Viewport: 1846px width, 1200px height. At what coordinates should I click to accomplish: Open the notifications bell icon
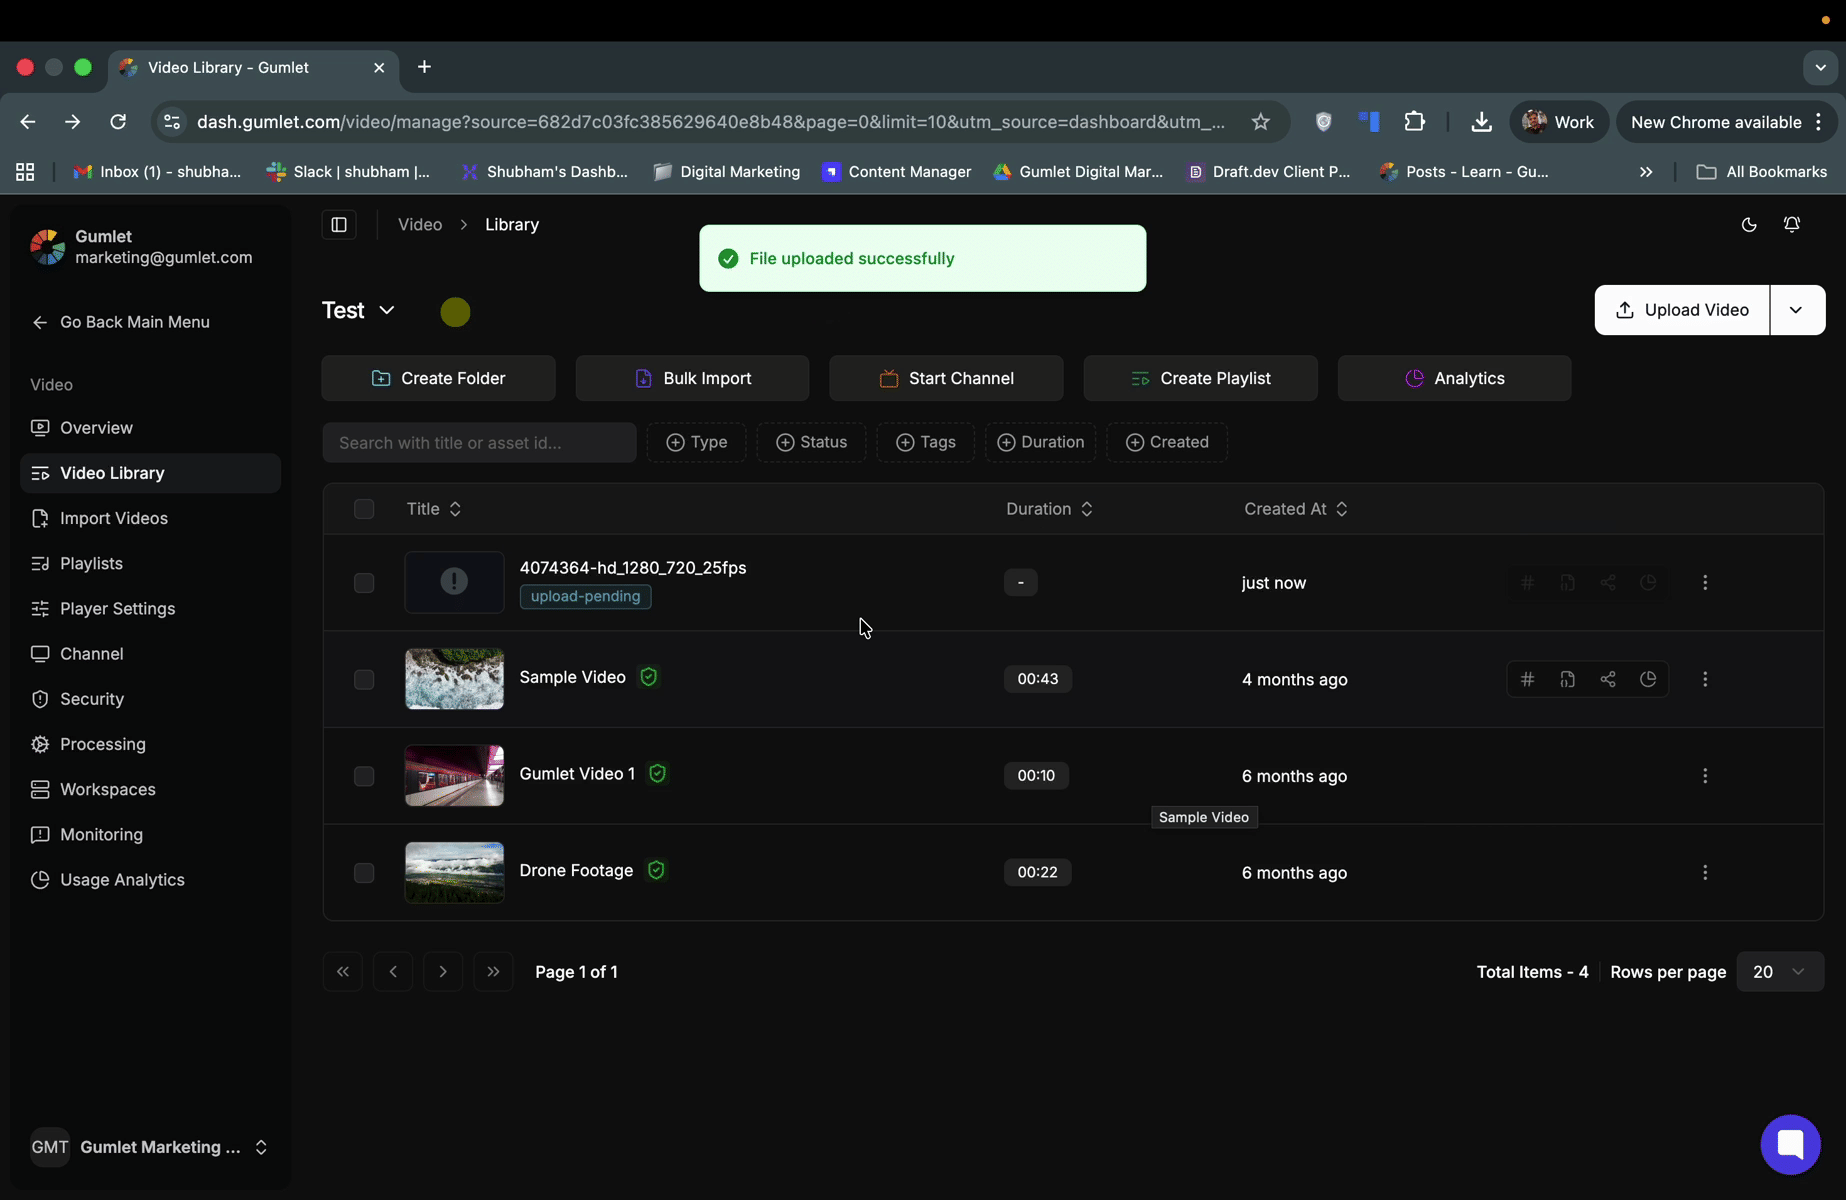1791,225
